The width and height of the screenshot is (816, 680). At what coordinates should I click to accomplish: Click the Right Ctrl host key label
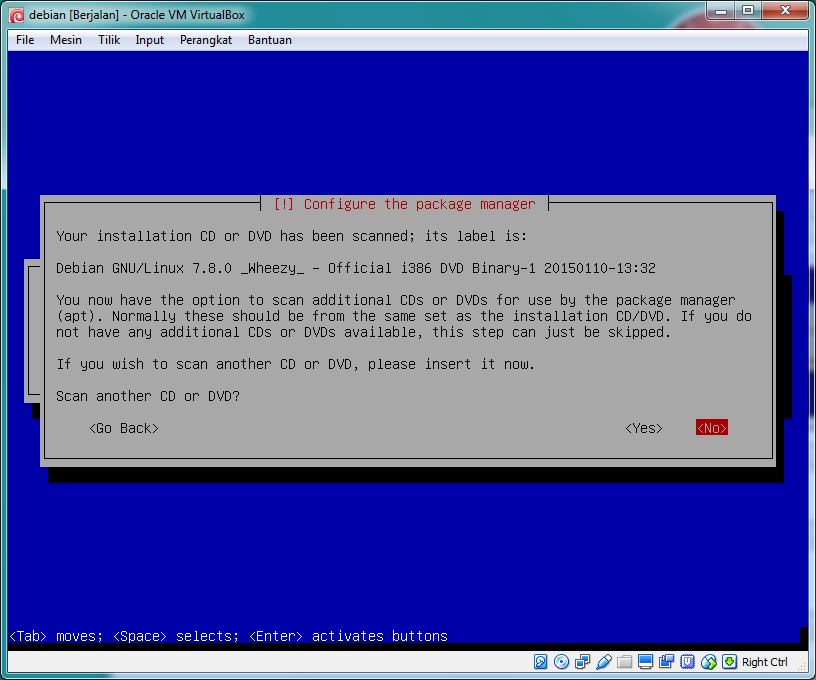(764, 662)
